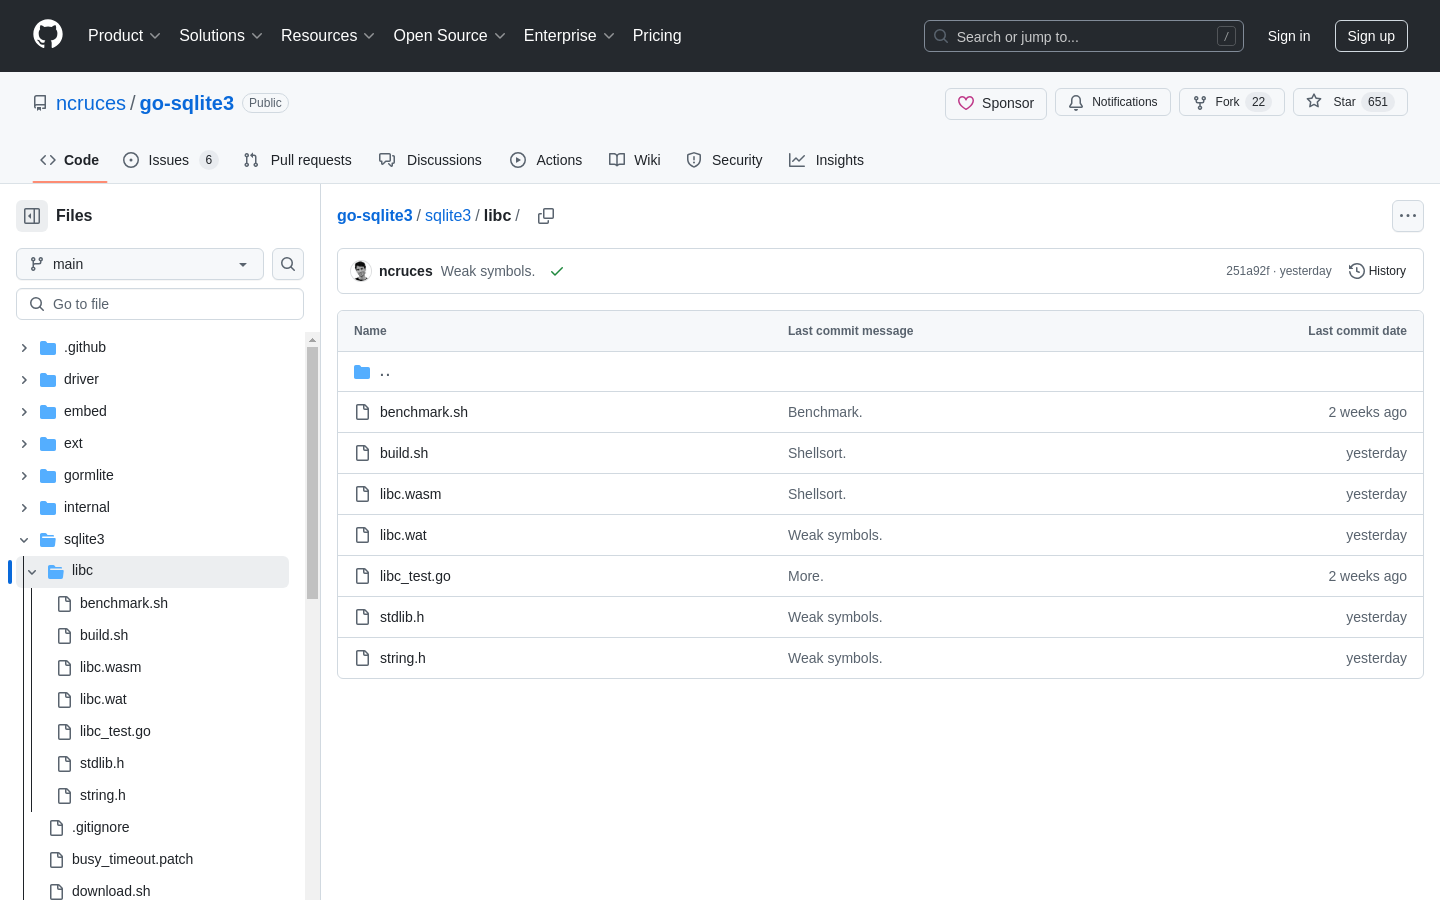Image resolution: width=1440 pixels, height=900 pixels.
Task: Expand the embed folder chevron
Action: 24,412
